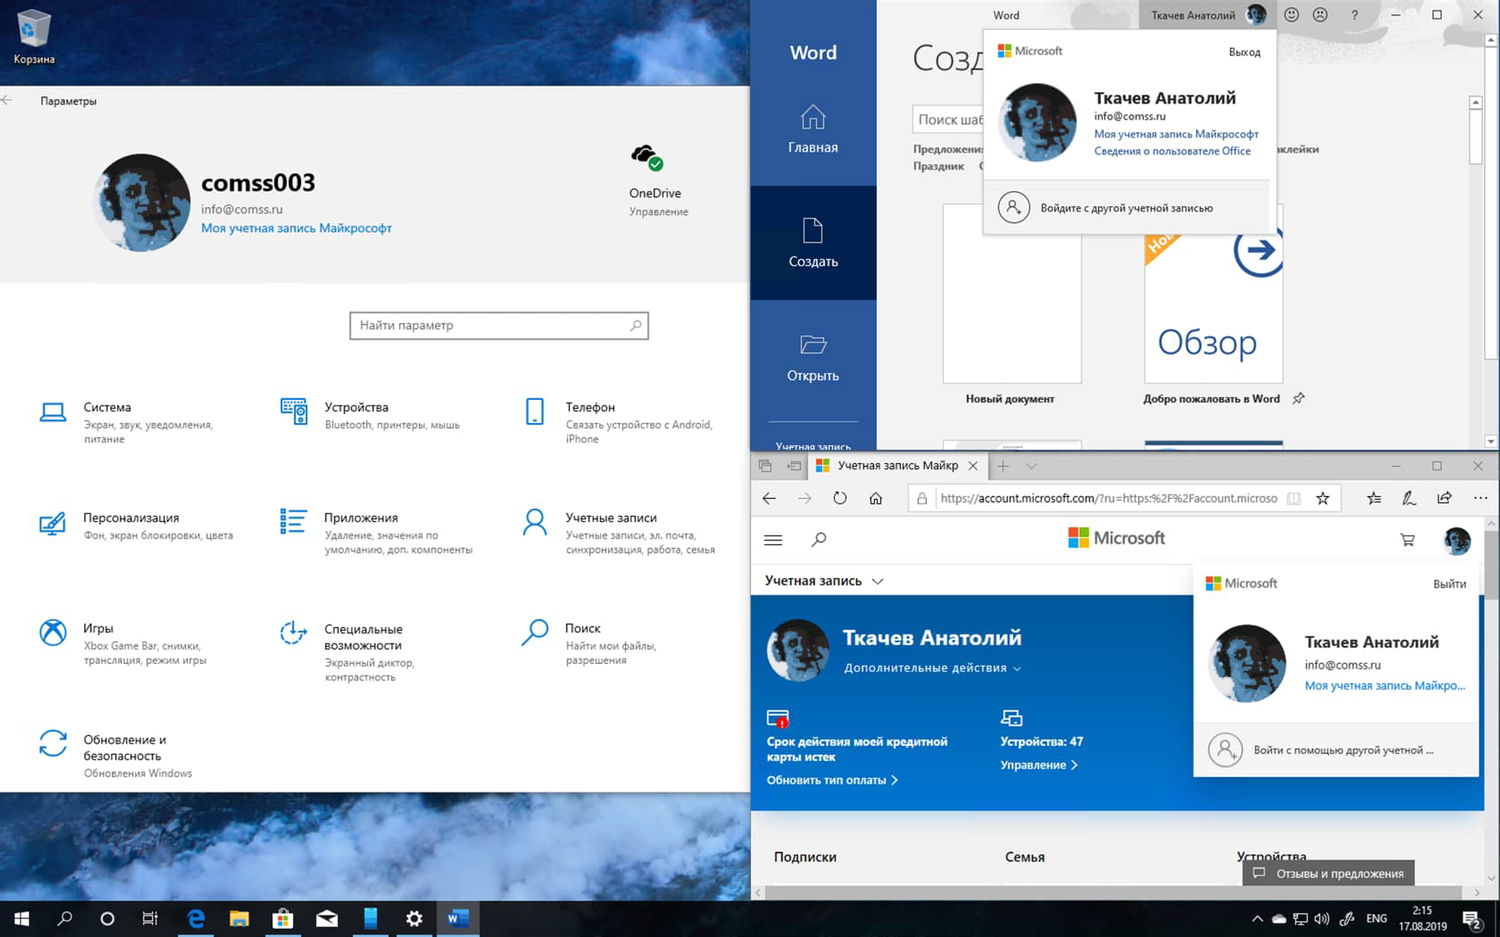The height and width of the screenshot is (937, 1500).
Task: Click the Найти параметр search field
Action: pyautogui.click(x=499, y=325)
